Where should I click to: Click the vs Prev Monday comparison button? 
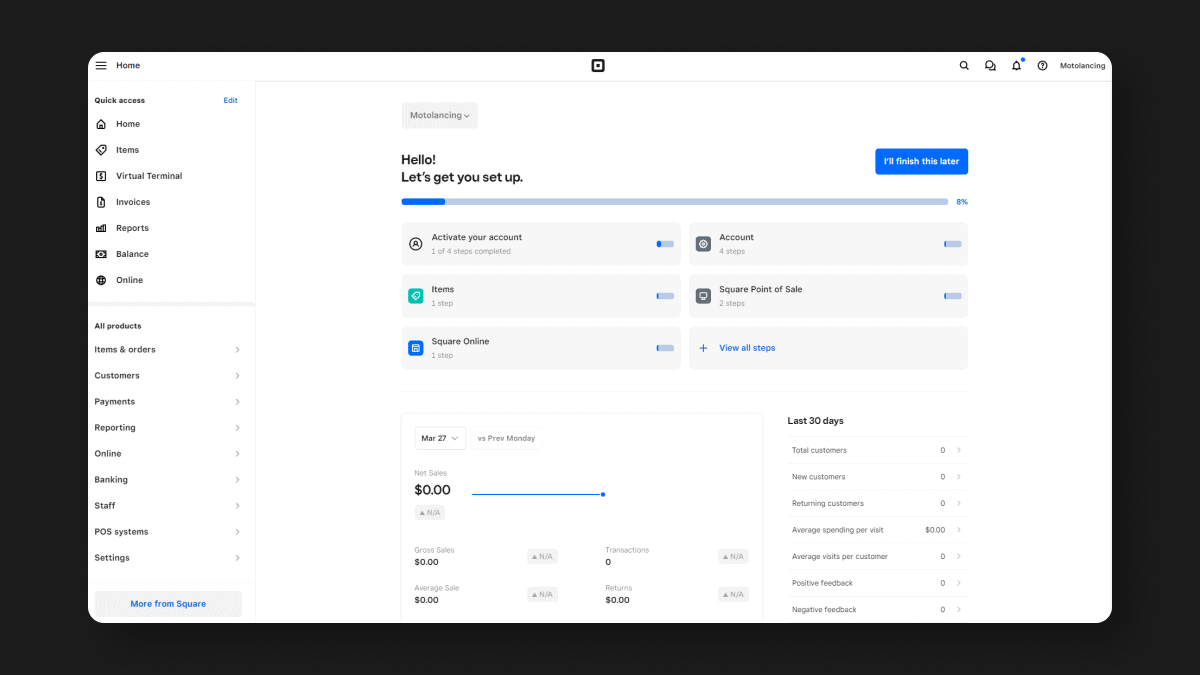tap(506, 438)
